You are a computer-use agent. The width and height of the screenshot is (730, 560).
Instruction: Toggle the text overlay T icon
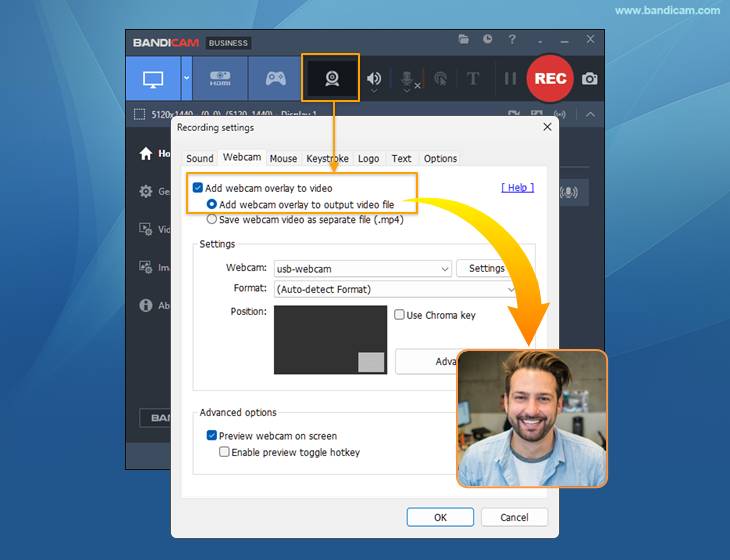click(473, 78)
